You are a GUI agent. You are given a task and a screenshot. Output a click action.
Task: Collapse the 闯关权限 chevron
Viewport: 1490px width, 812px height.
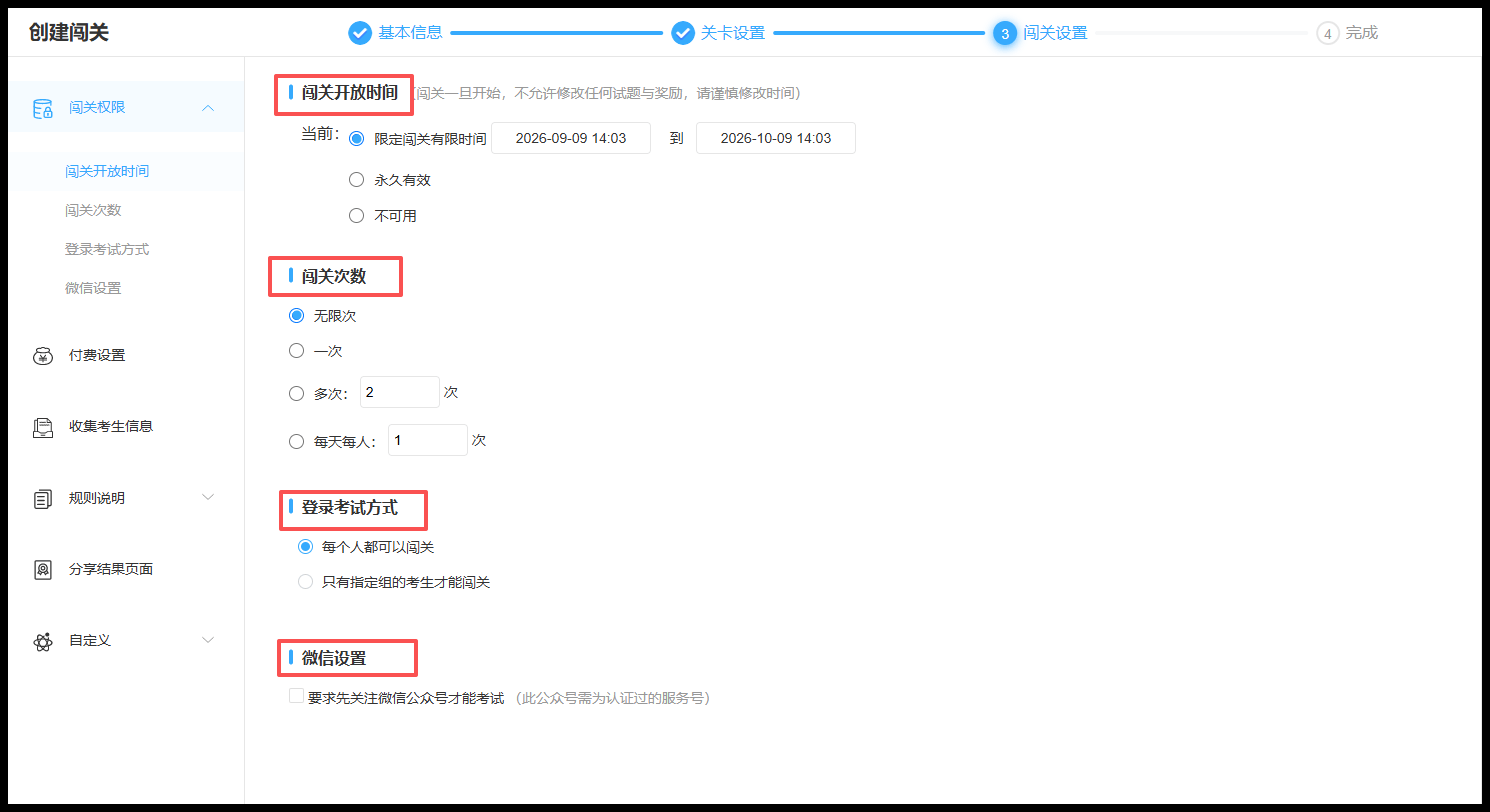click(208, 108)
